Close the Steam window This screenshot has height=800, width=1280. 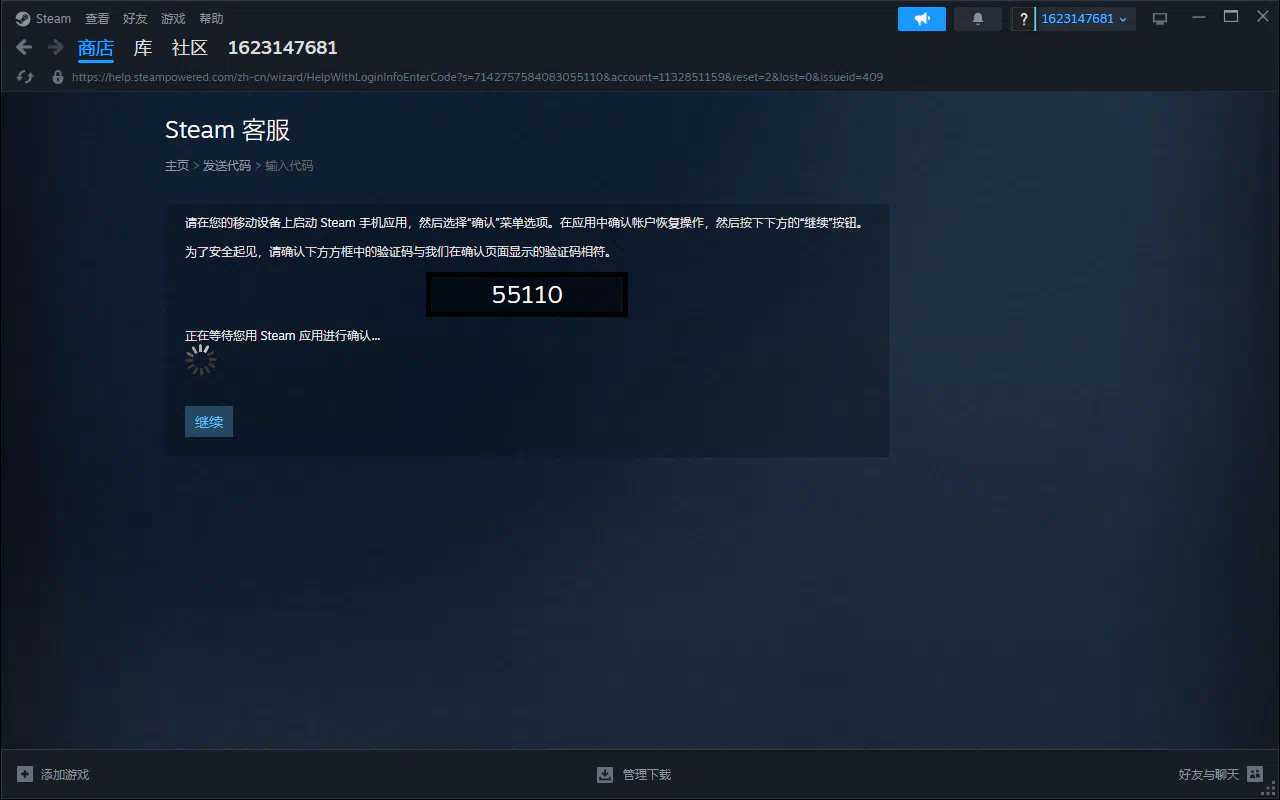(1262, 17)
